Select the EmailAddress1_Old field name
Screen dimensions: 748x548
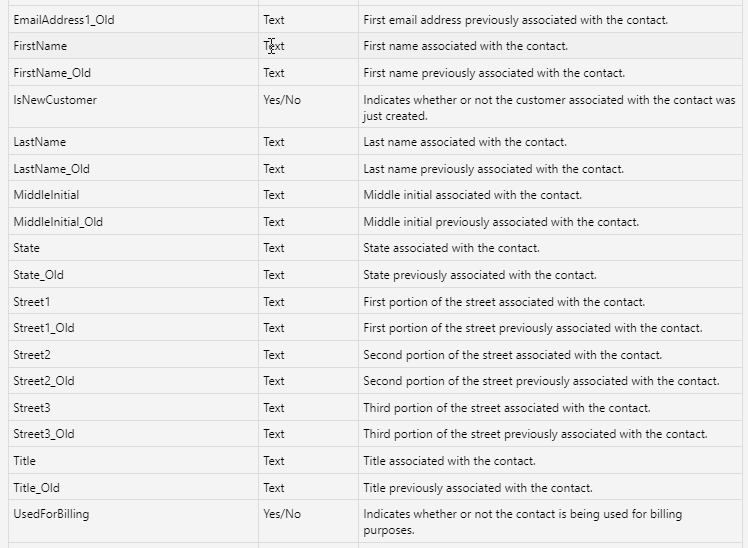pyautogui.click(x=63, y=19)
